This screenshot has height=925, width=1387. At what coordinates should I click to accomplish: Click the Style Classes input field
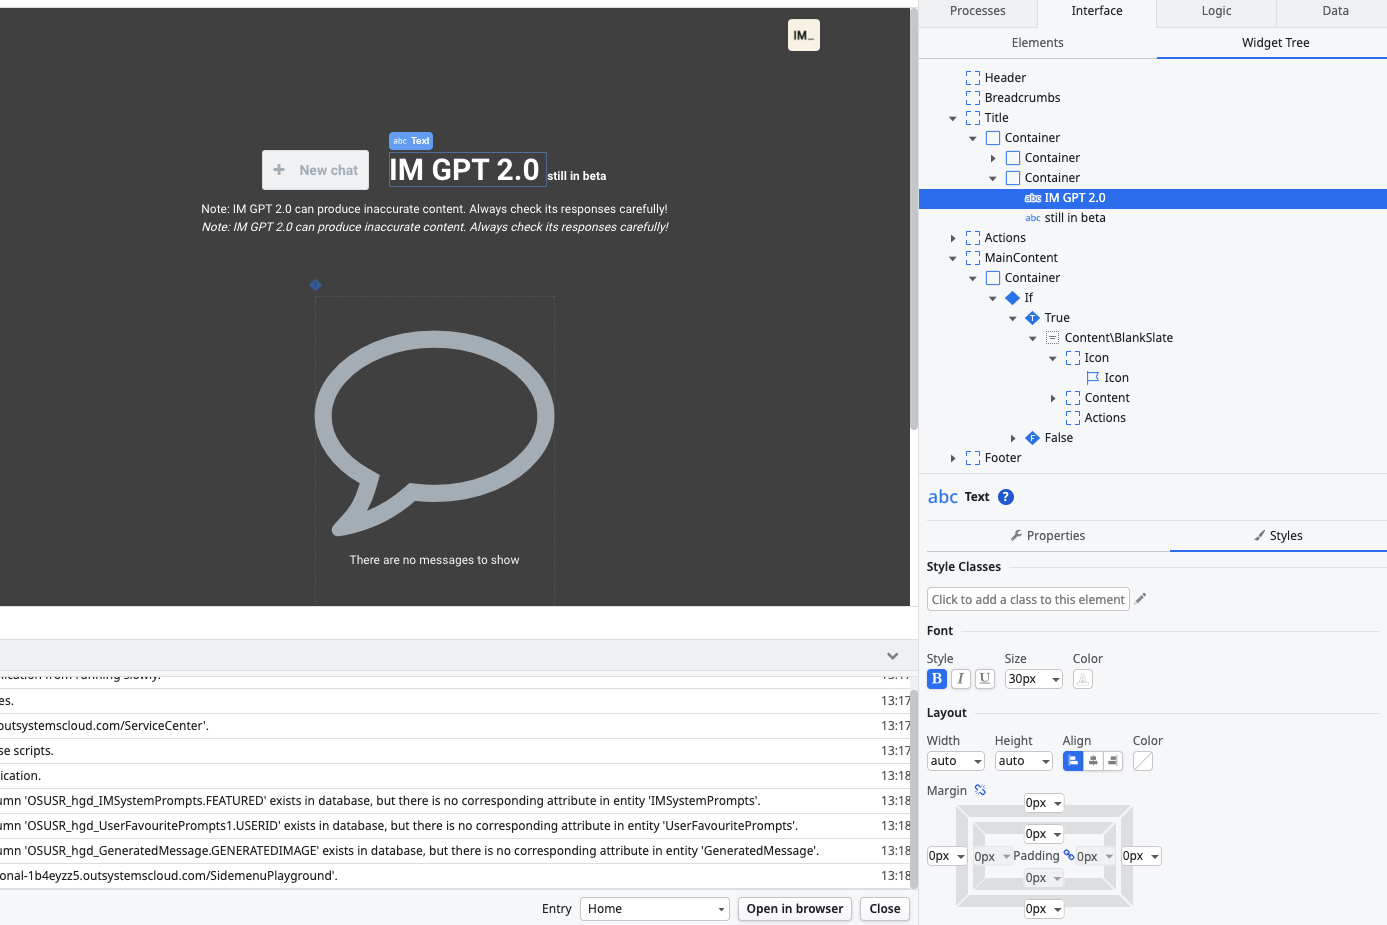pyautogui.click(x=1028, y=599)
